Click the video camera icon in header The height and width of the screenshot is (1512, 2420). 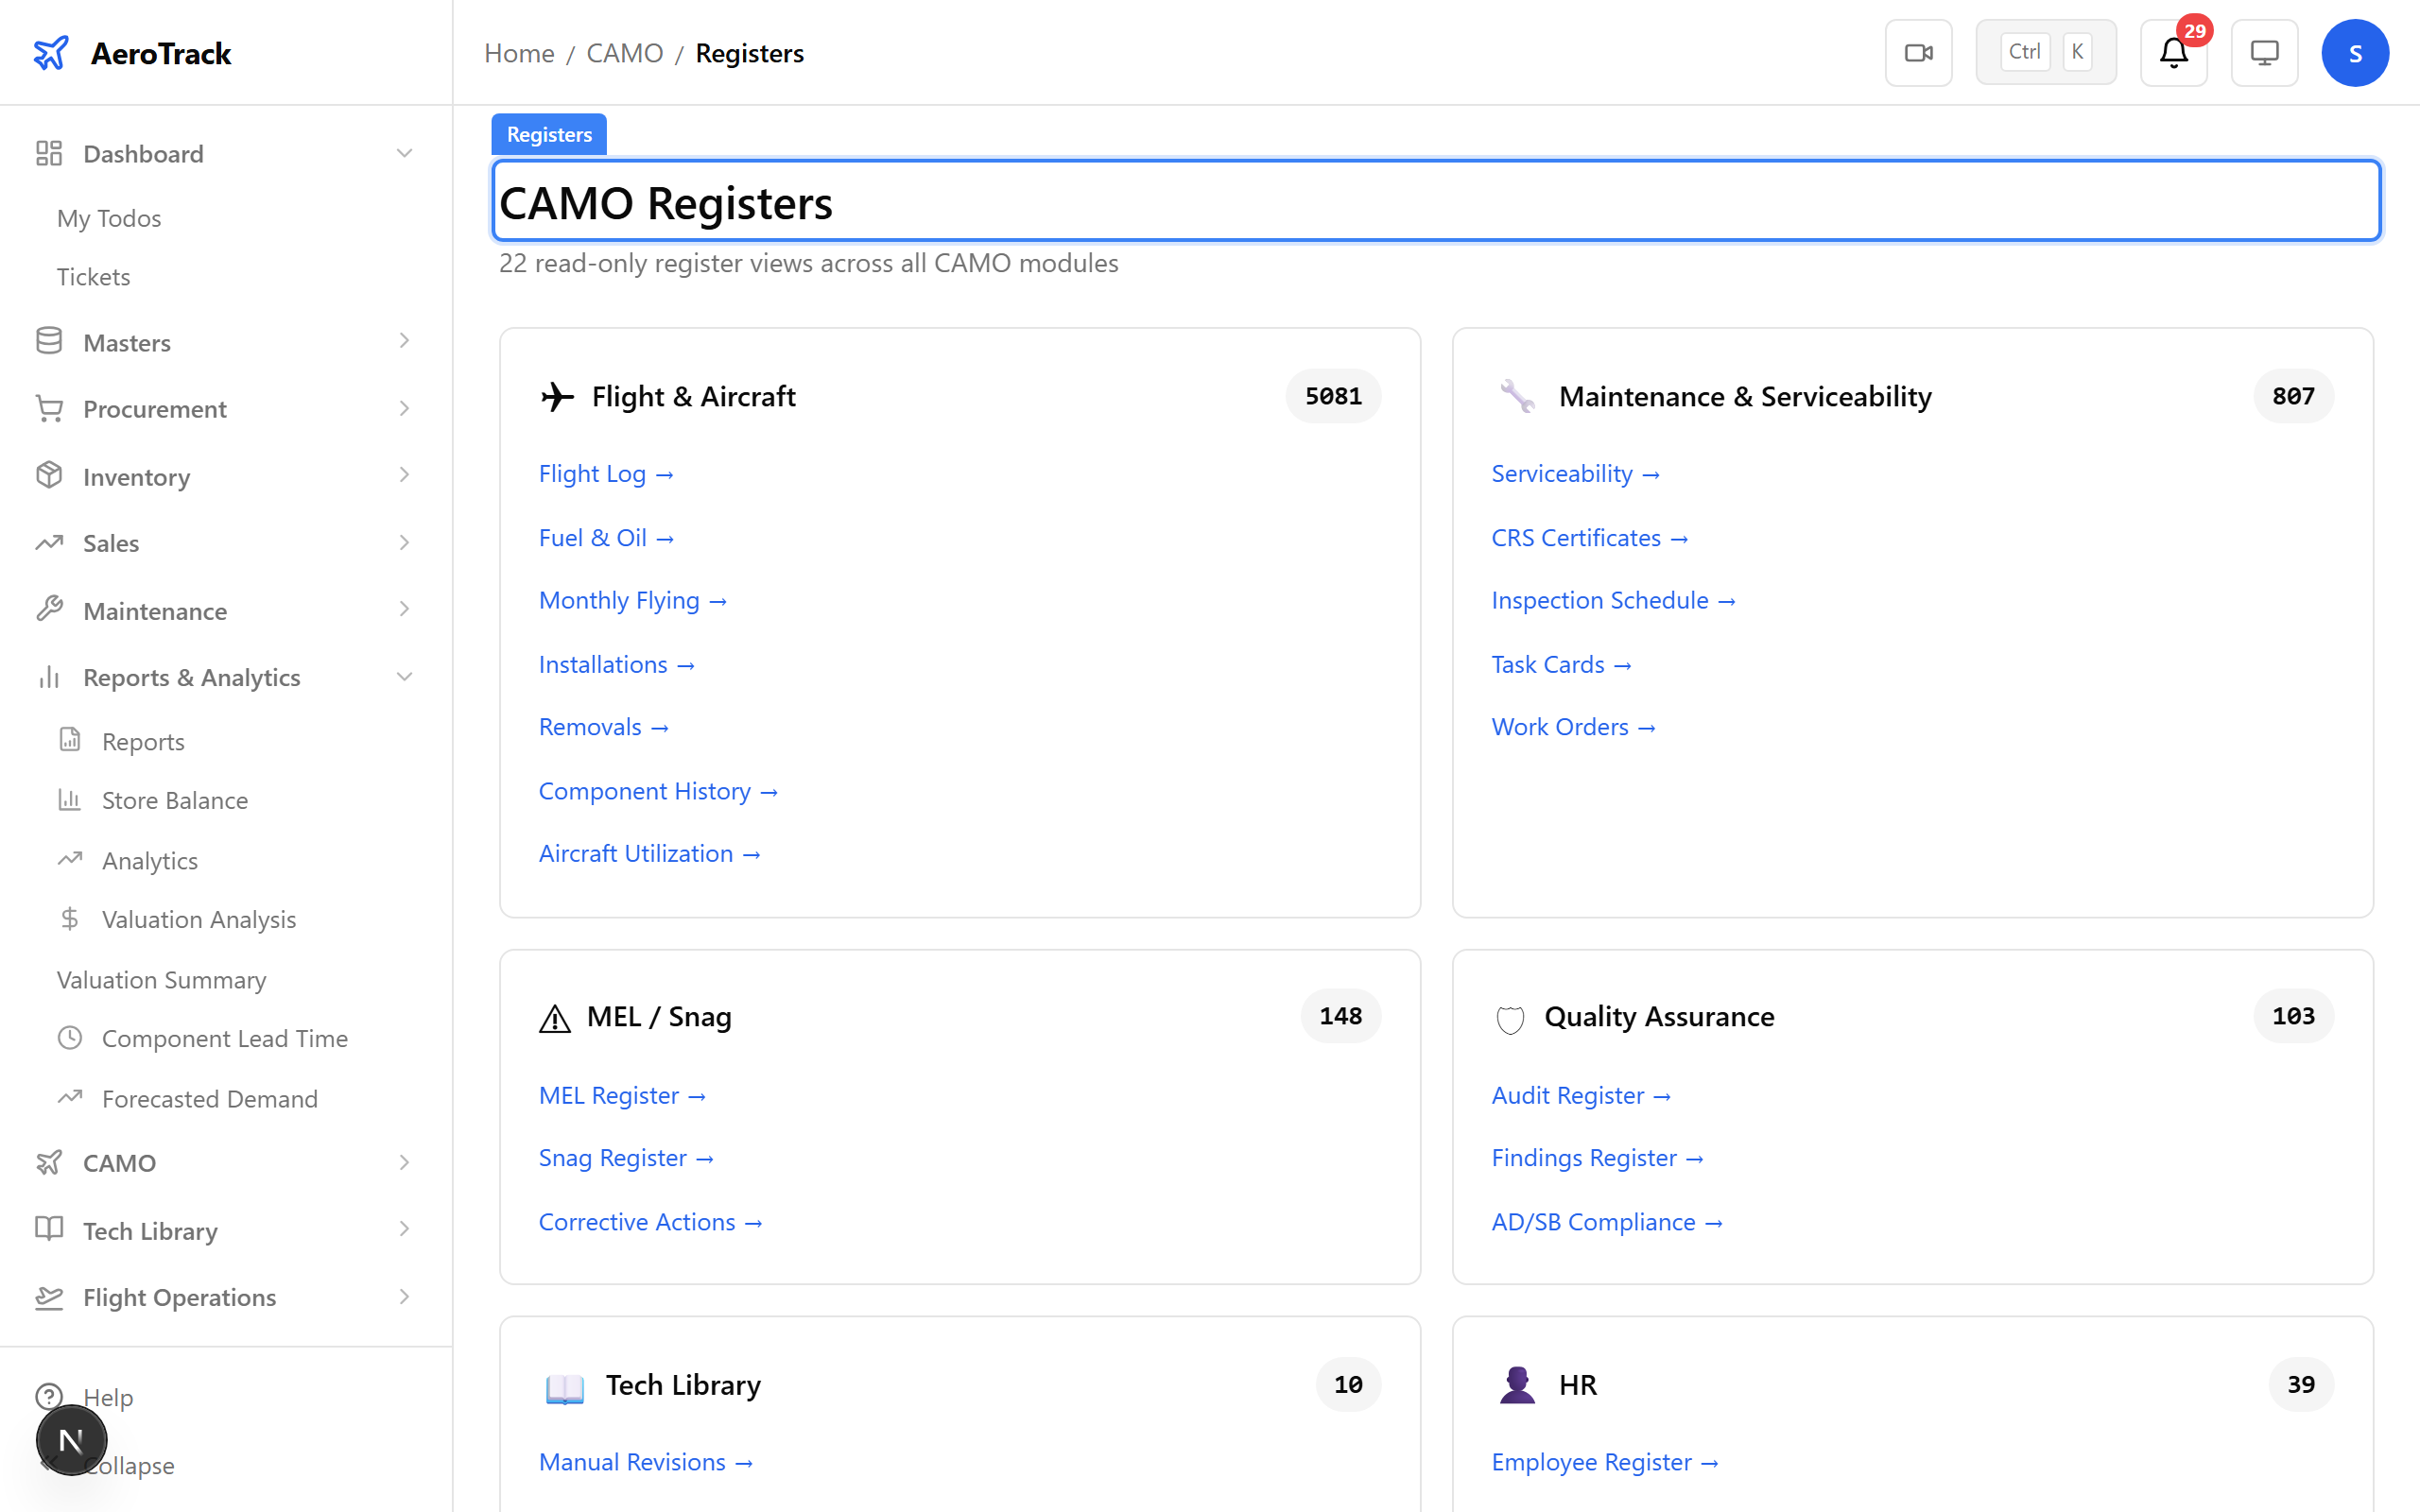pos(1917,53)
